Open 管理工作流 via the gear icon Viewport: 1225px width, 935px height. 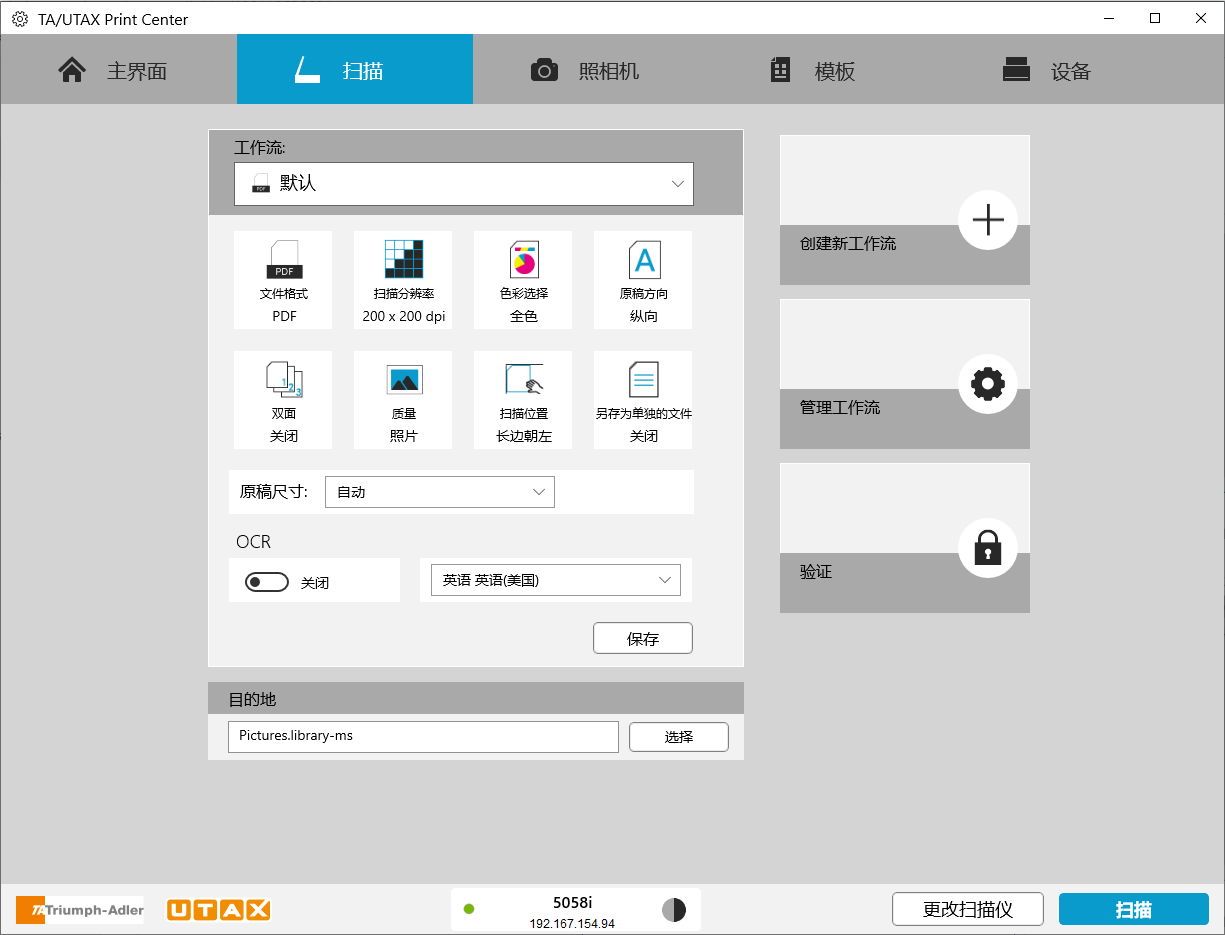pyautogui.click(x=988, y=384)
